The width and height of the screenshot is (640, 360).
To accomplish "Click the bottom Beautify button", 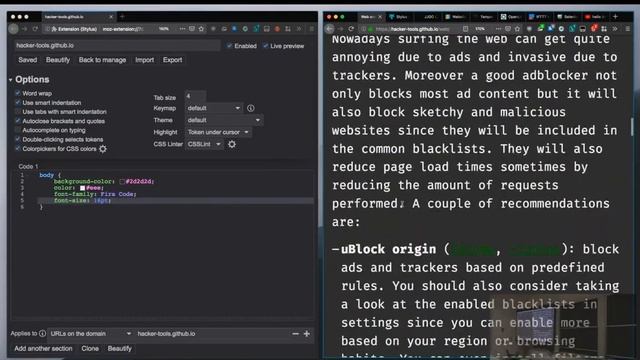I will pyautogui.click(x=120, y=349).
